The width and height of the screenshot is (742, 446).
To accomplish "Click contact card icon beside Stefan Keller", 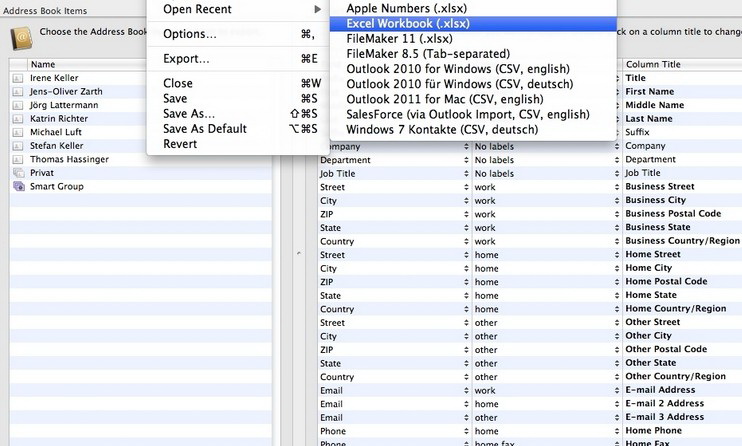I will tap(18, 146).
